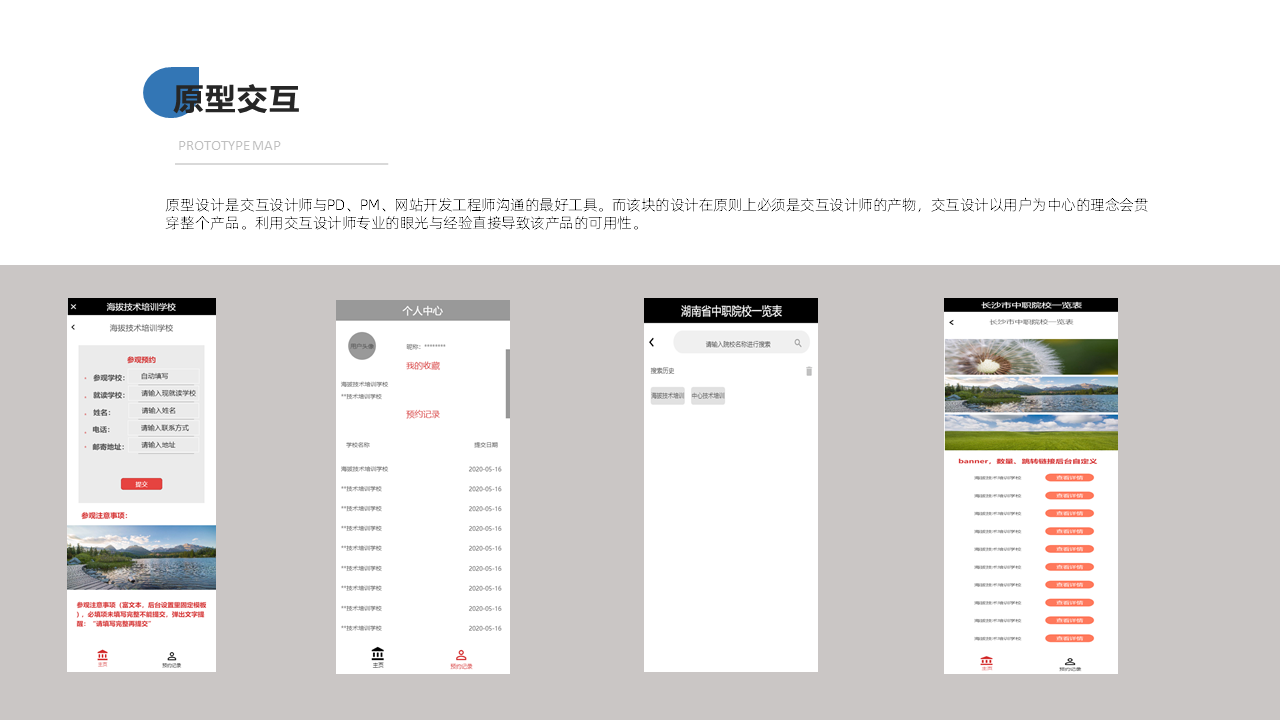Delete search history with trash icon
Image resolution: width=1280 pixels, height=720 pixels.
coord(809,371)
